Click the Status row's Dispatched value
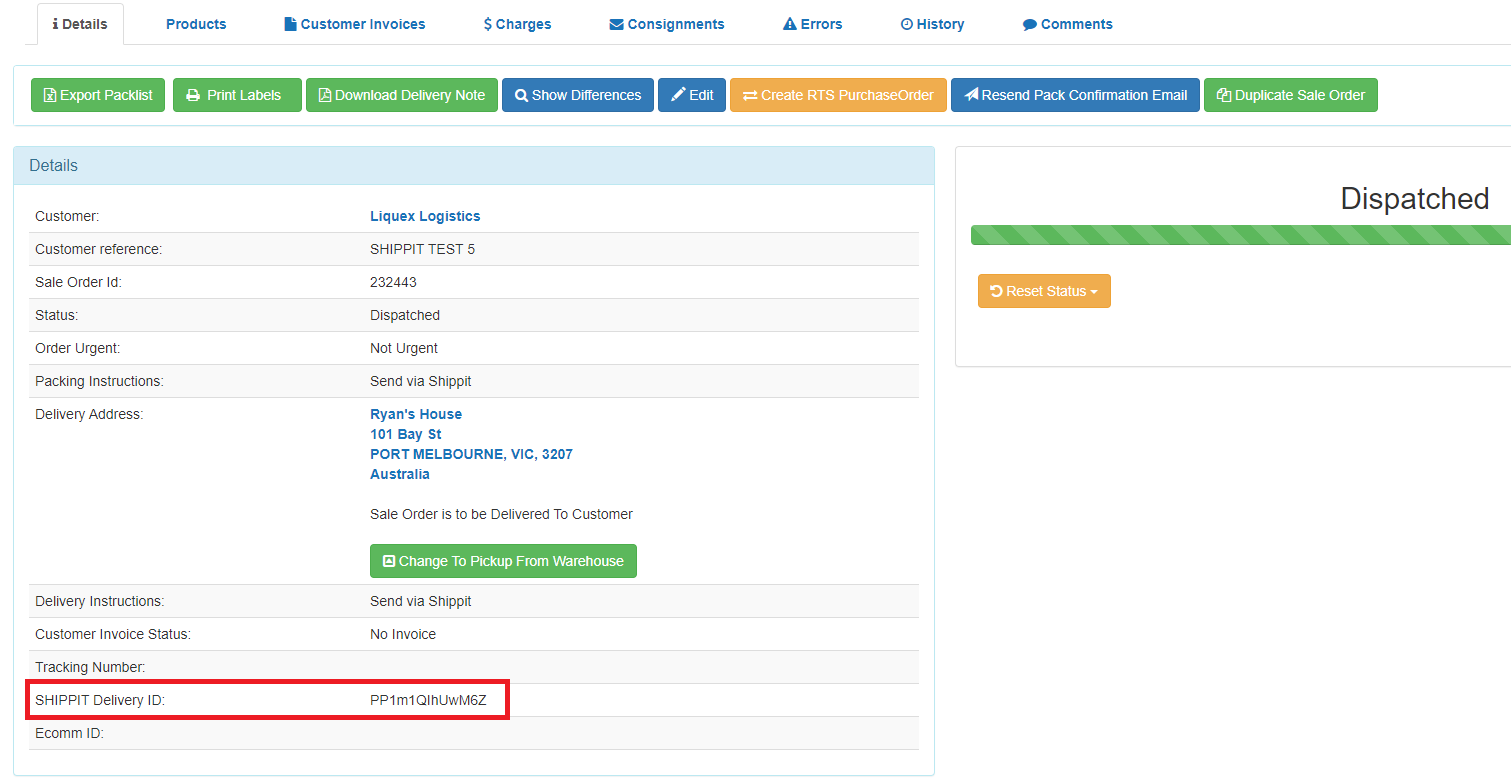 point(405,315)
